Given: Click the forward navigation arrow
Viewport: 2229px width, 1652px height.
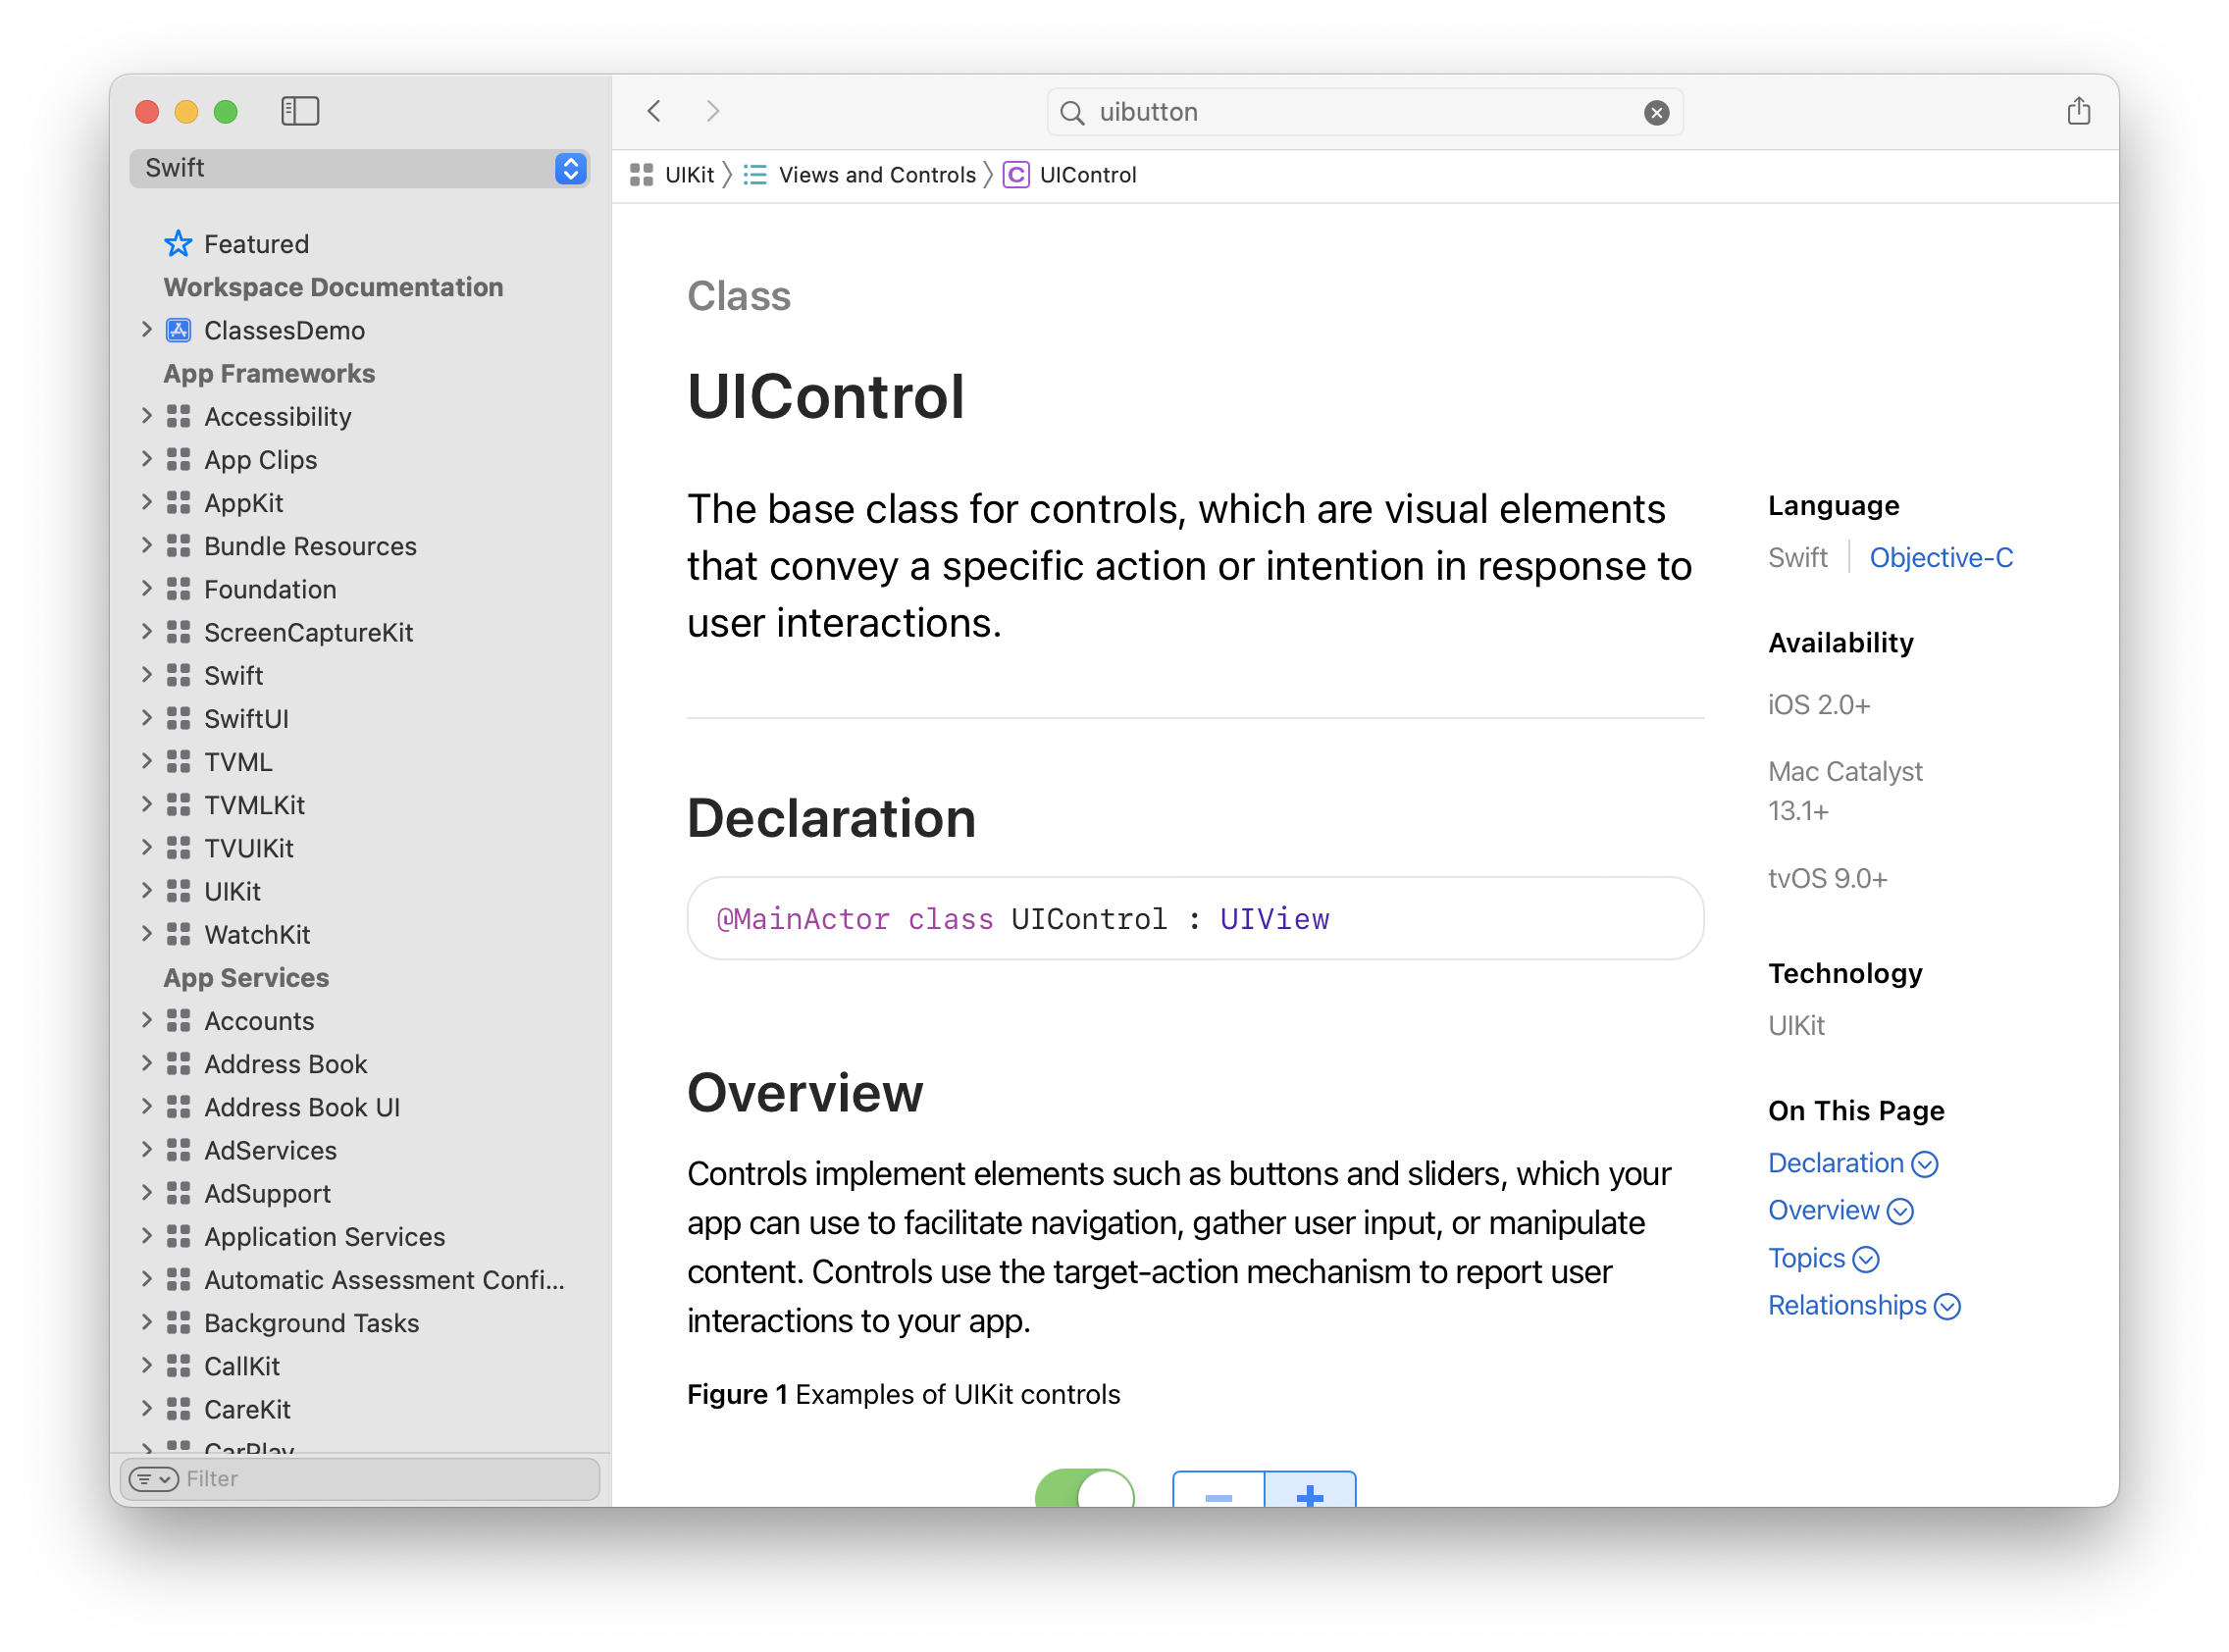Looking at the screenshot, I should pyautogui.click(x=712, y=111).
